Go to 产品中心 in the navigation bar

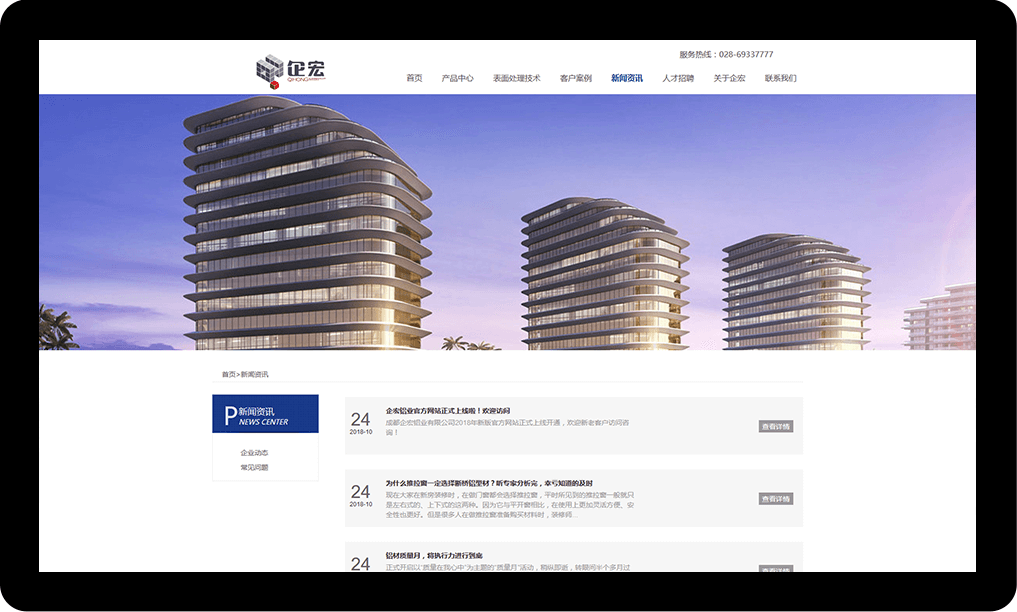point(458,78)
